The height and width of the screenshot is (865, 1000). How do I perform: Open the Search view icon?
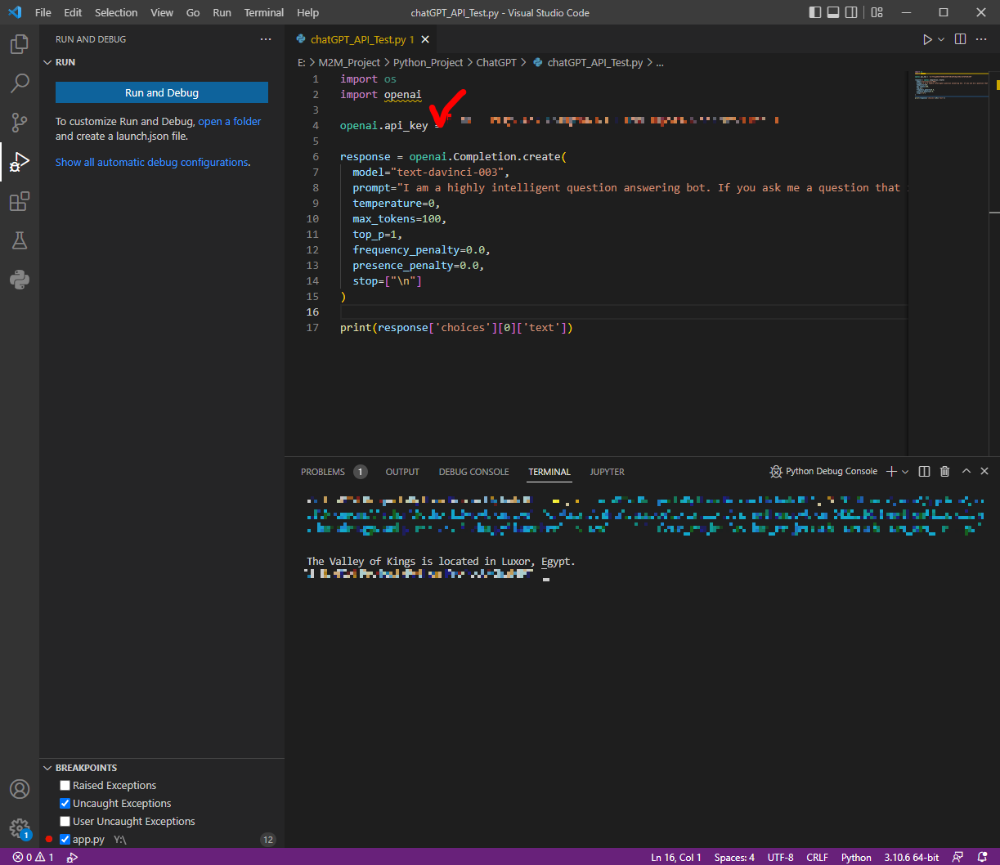point(19,83)
